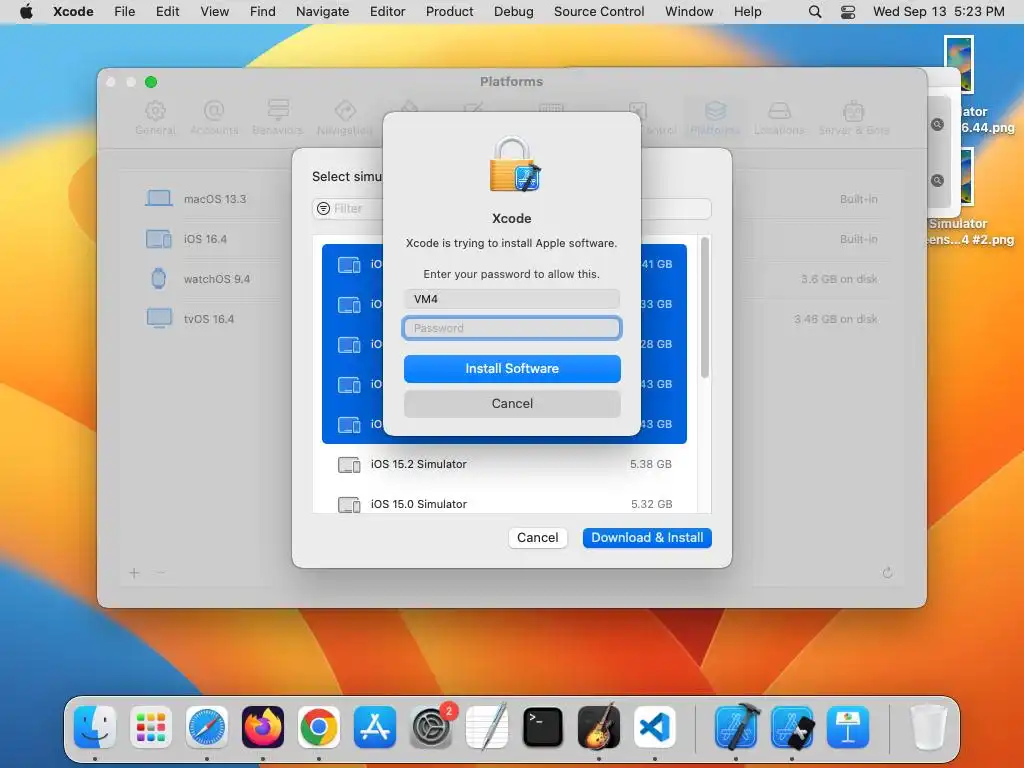
Task: Open Control Center in the menu bar
Action: (x=848, y=12)
